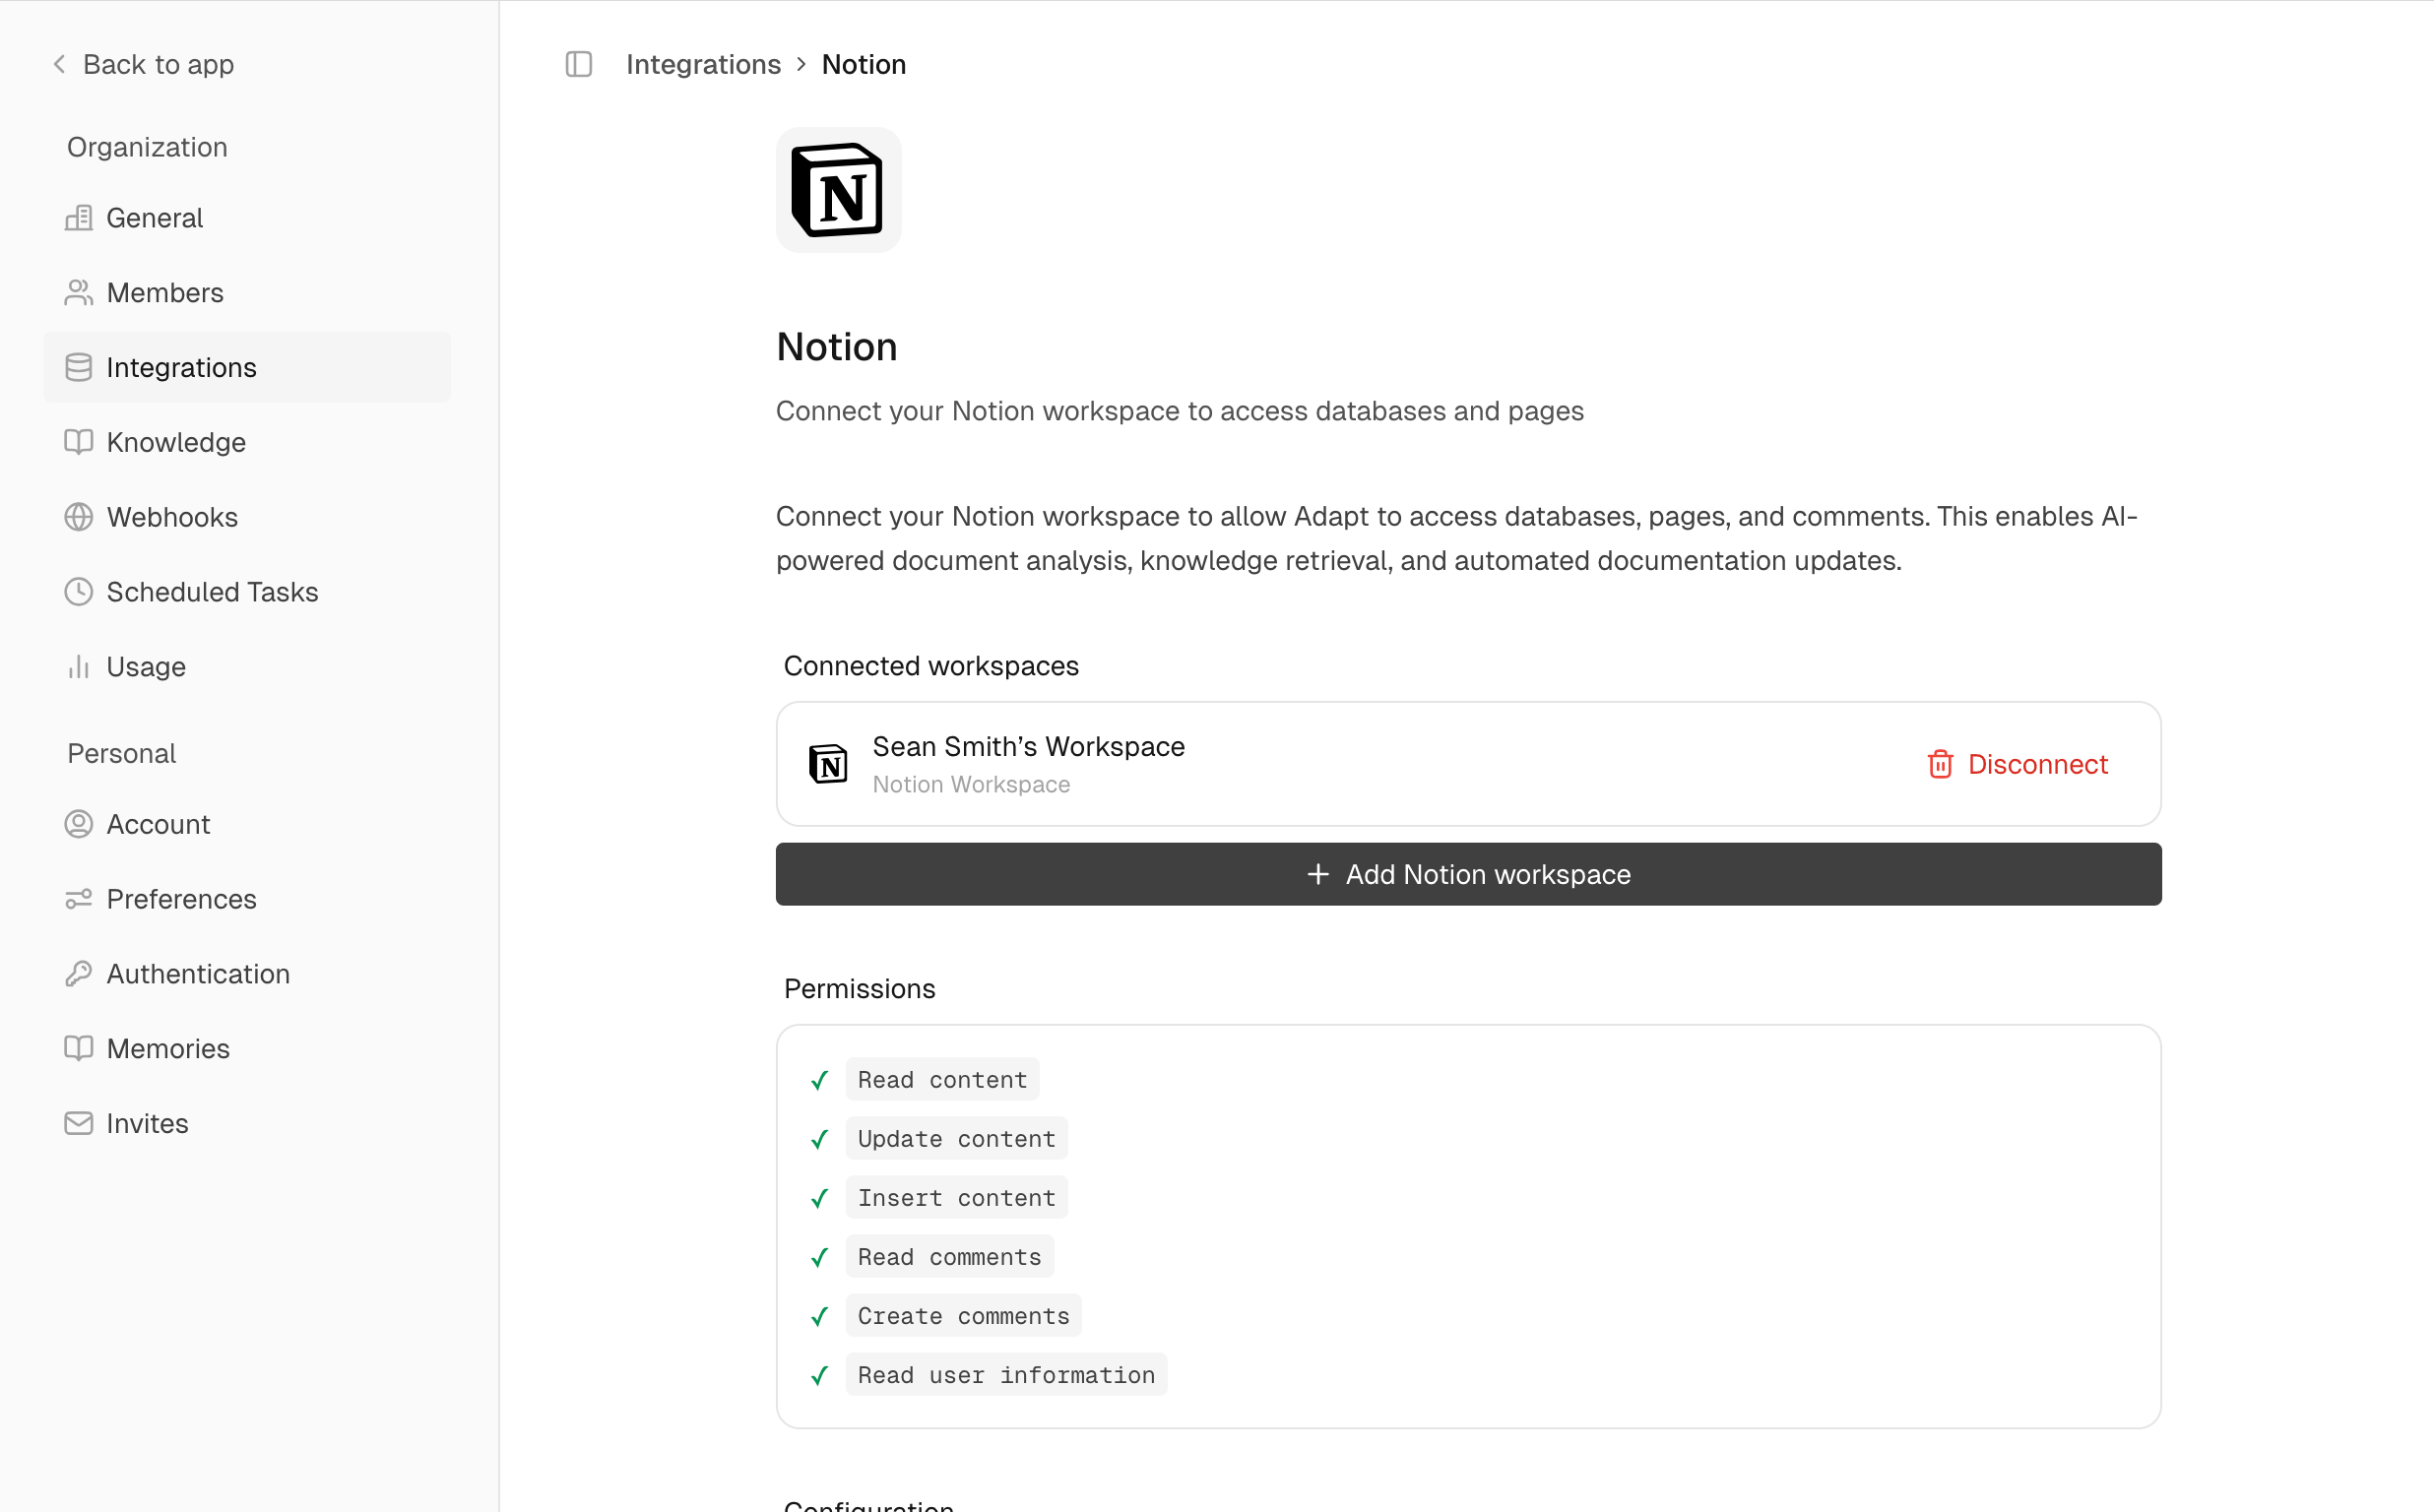Click the Account user circle icon
Image resolution: width=2434 pixels, height=1512 pixels.
(x=79, y=825)
